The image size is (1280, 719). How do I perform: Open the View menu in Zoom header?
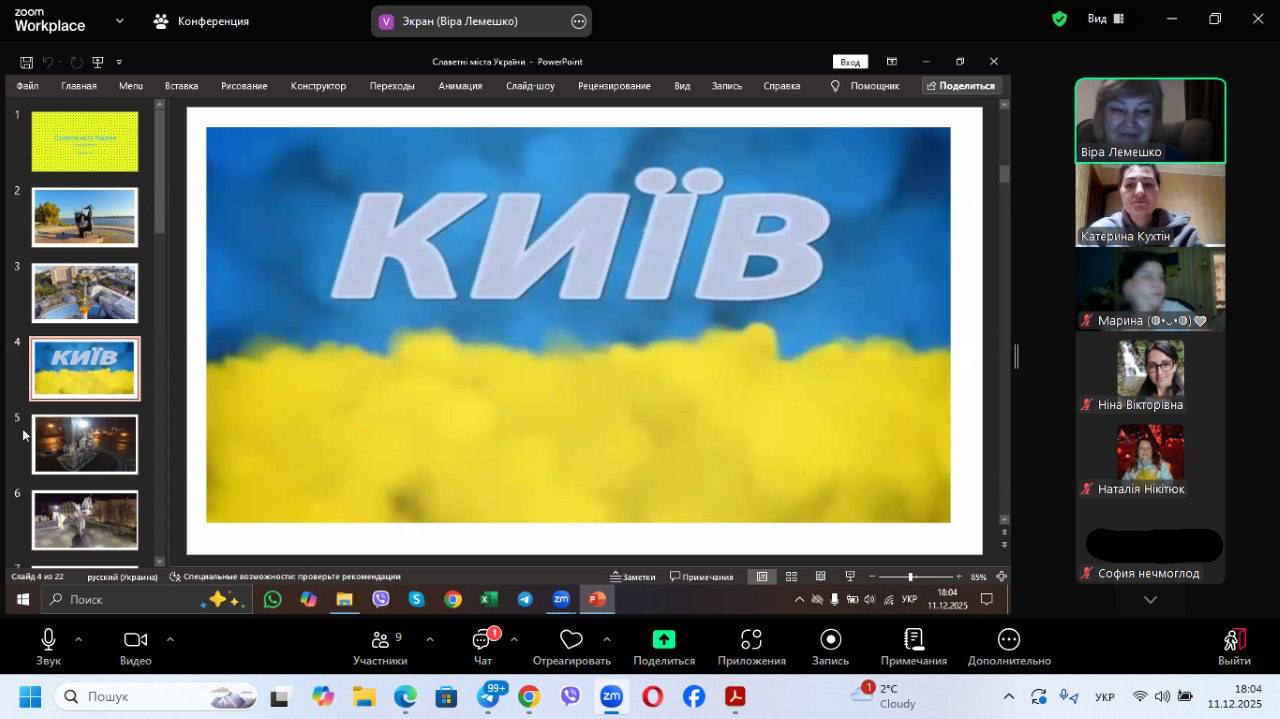(1105, 19)
